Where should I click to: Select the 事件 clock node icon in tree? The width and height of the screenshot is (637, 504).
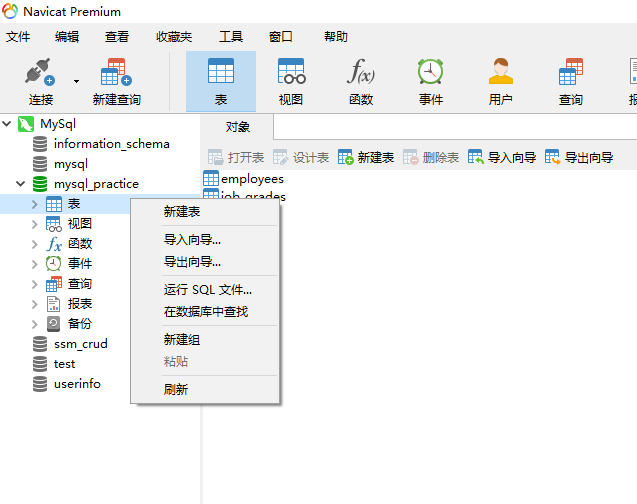[x=54, y=264]
